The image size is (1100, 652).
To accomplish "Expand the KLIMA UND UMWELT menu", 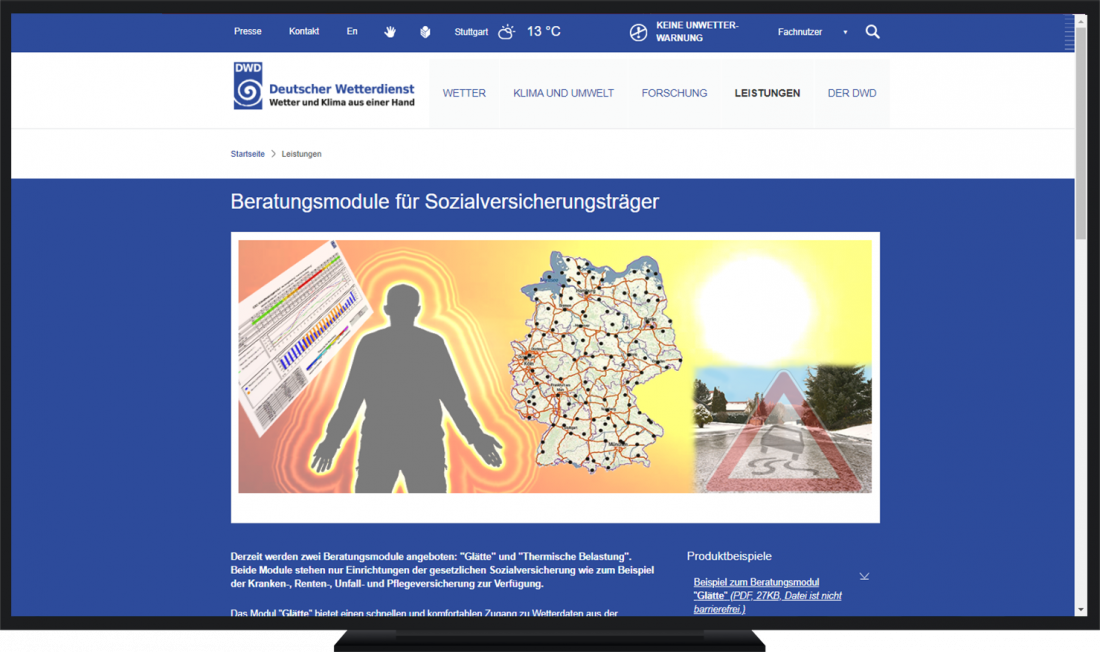I will [563, 92].
